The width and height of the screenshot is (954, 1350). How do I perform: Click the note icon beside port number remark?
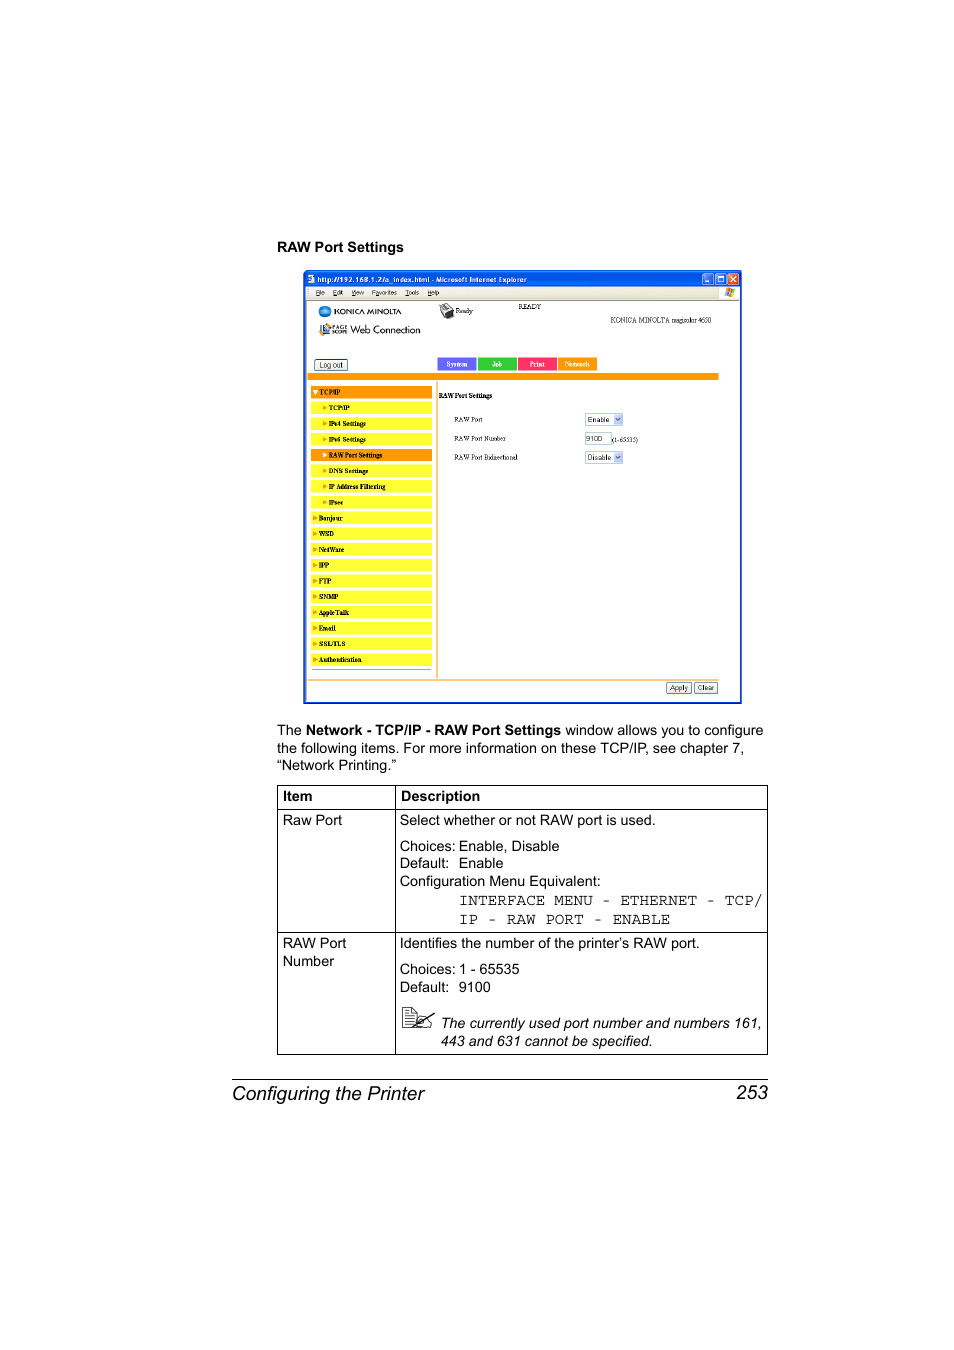tap(417, 1018)
